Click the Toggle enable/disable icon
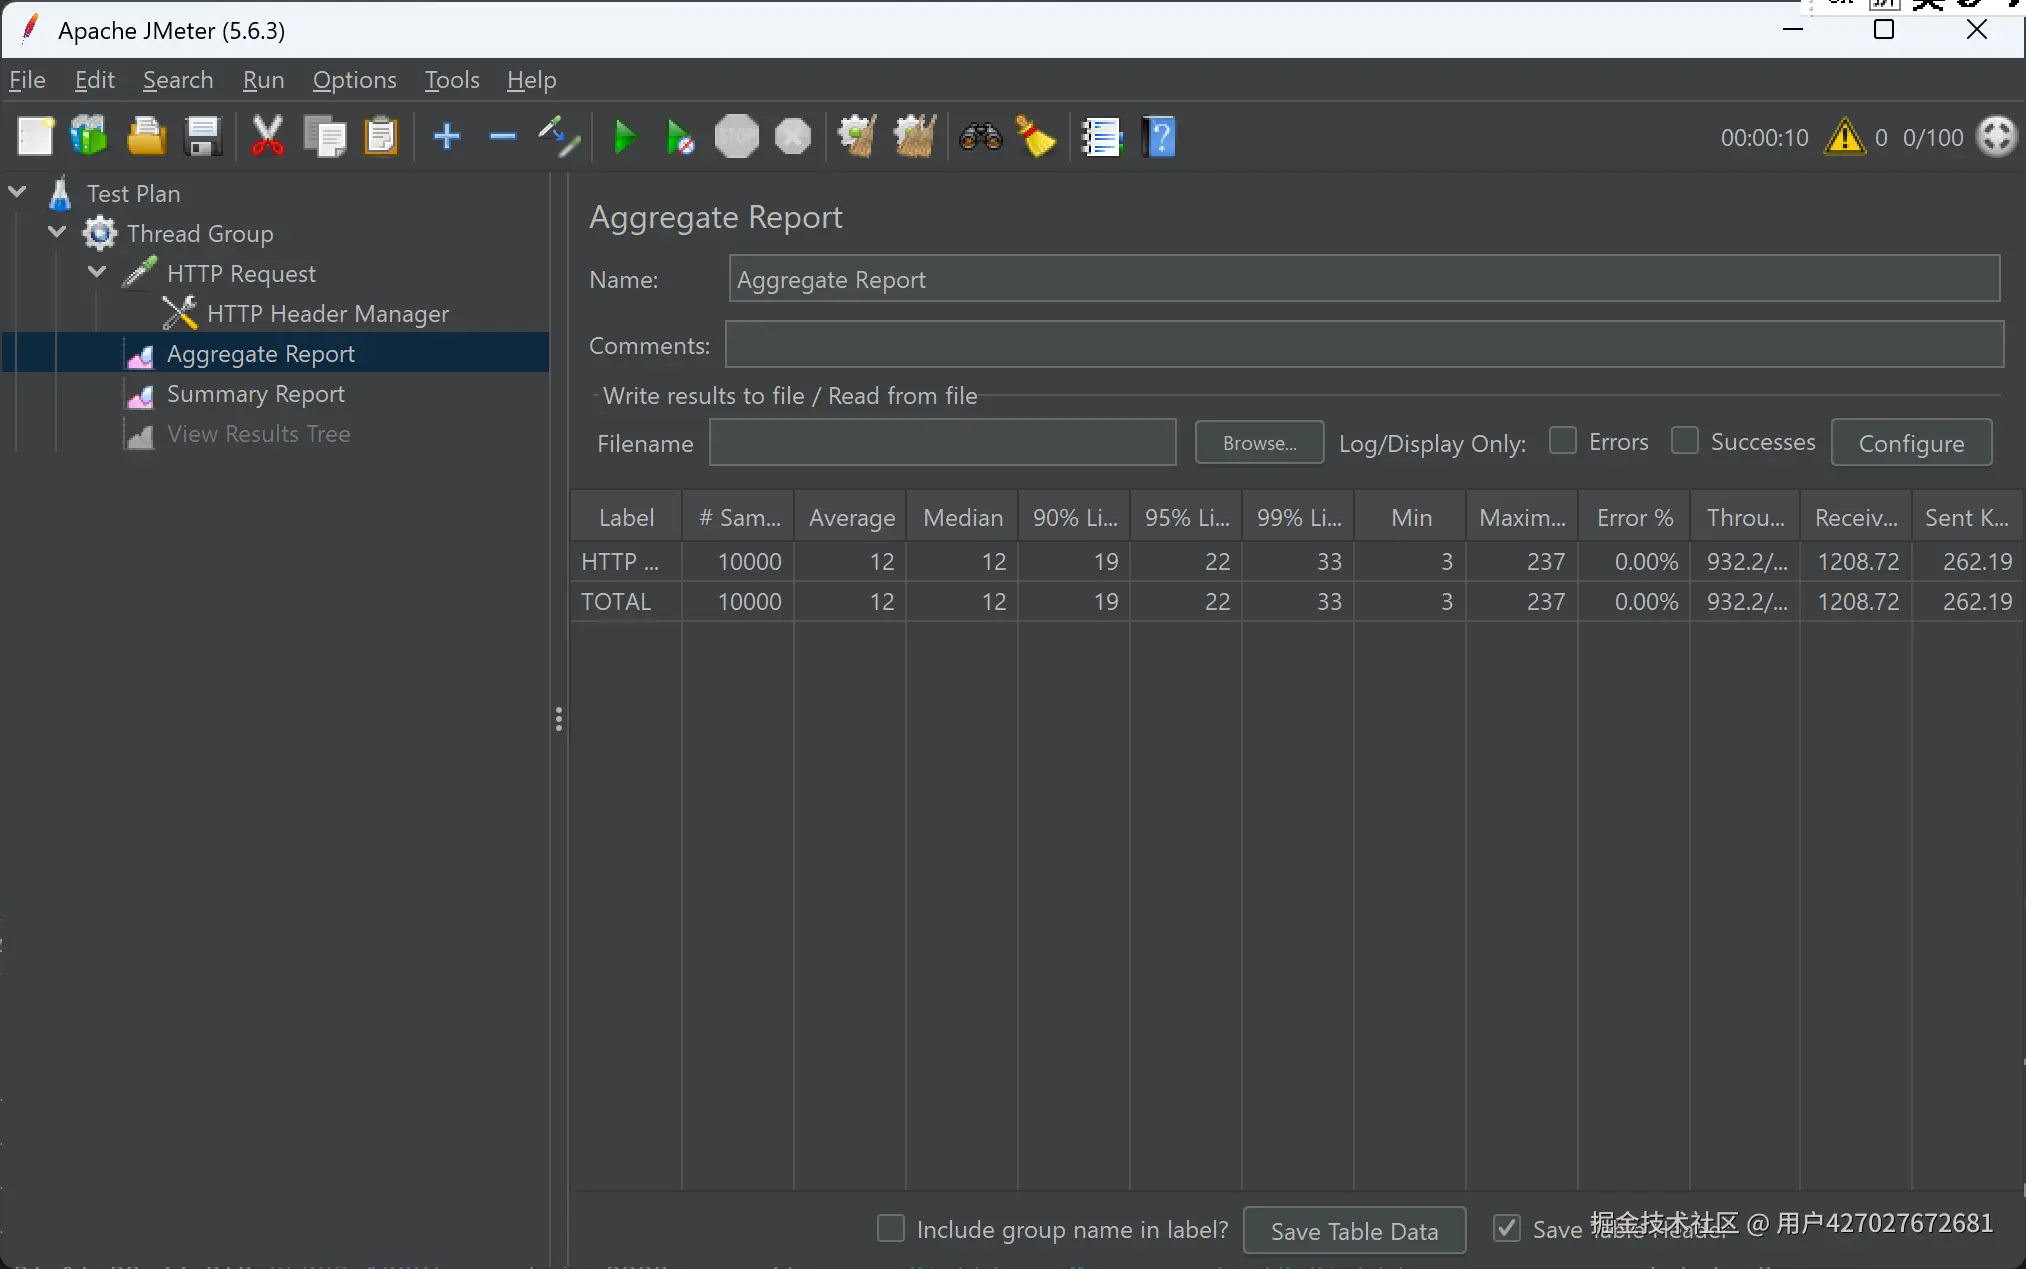 pyautogui.click(x=559, y=137)
